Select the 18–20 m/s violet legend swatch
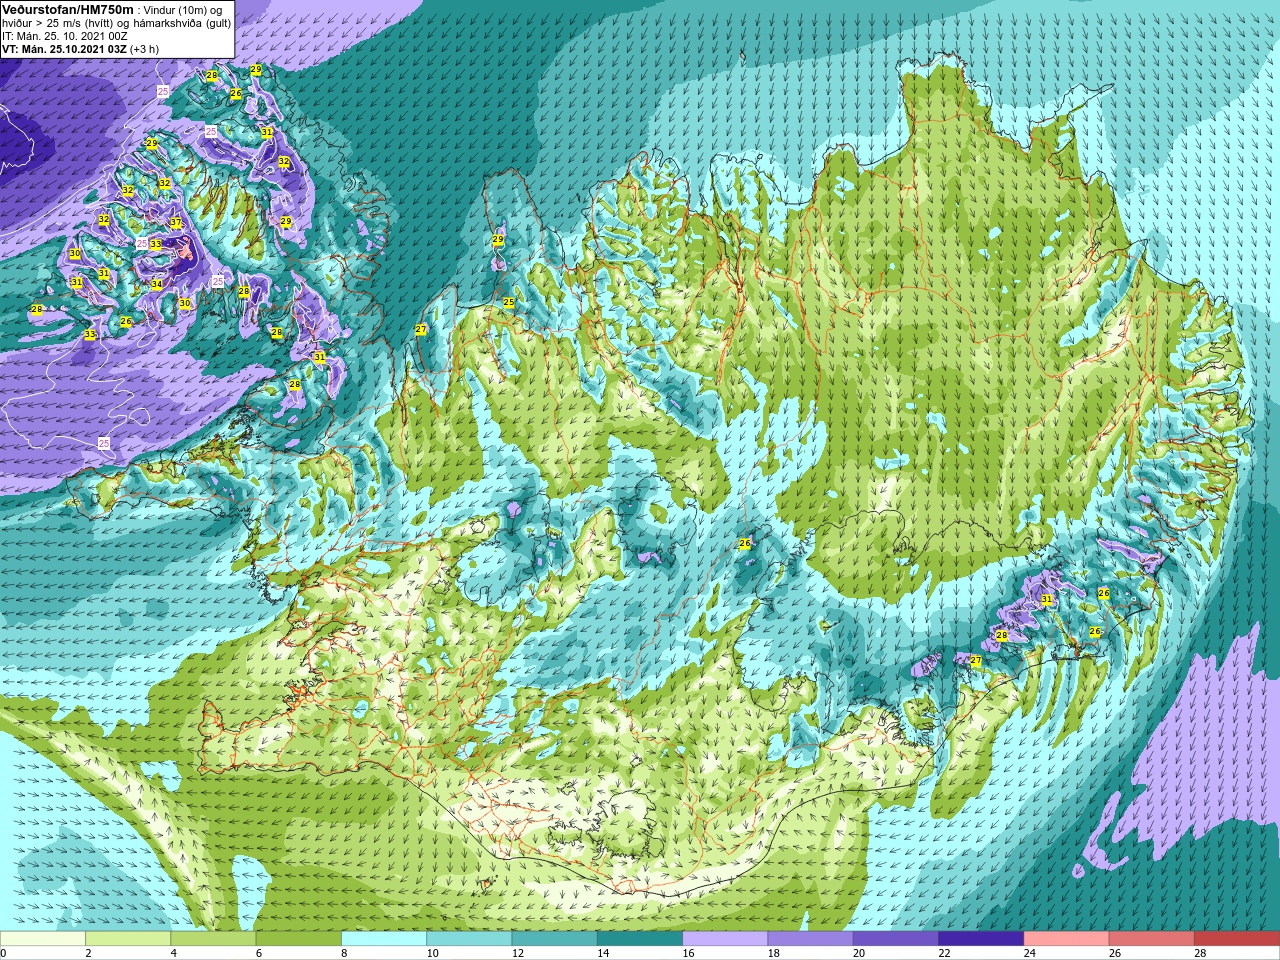This screenshot has height=960, width=1280. click(810, 939)
